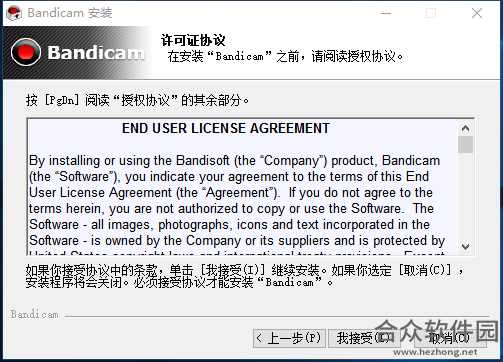Cancel installation with 取消(C) button
This screenshot has width=503, height=362.
449,338
